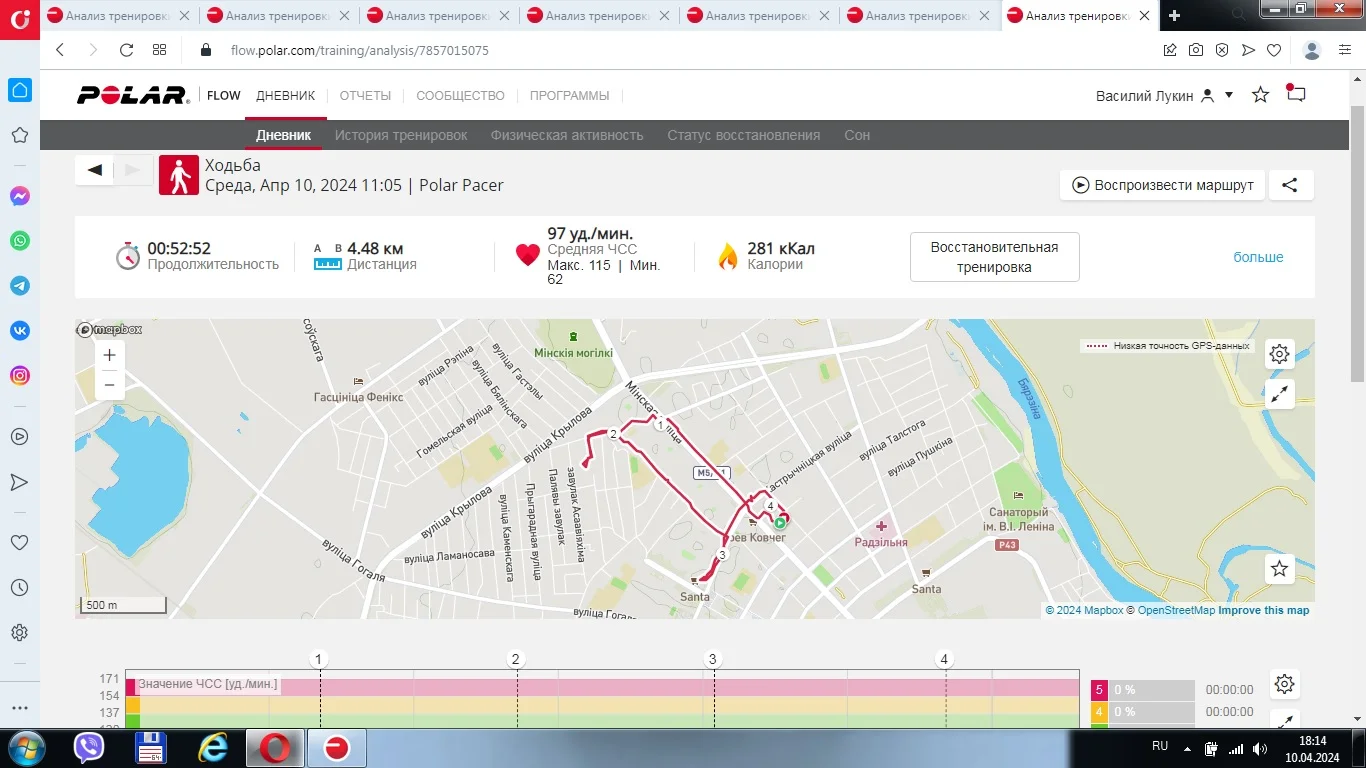
Task: Open Internet Explorer from the taskbar
Action: click(x=213, y=747)
